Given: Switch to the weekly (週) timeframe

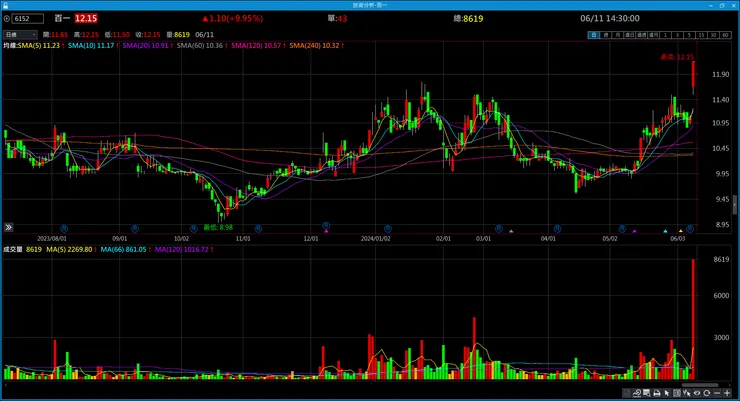Looking at the screenshot, I should [x=606, y=35].
